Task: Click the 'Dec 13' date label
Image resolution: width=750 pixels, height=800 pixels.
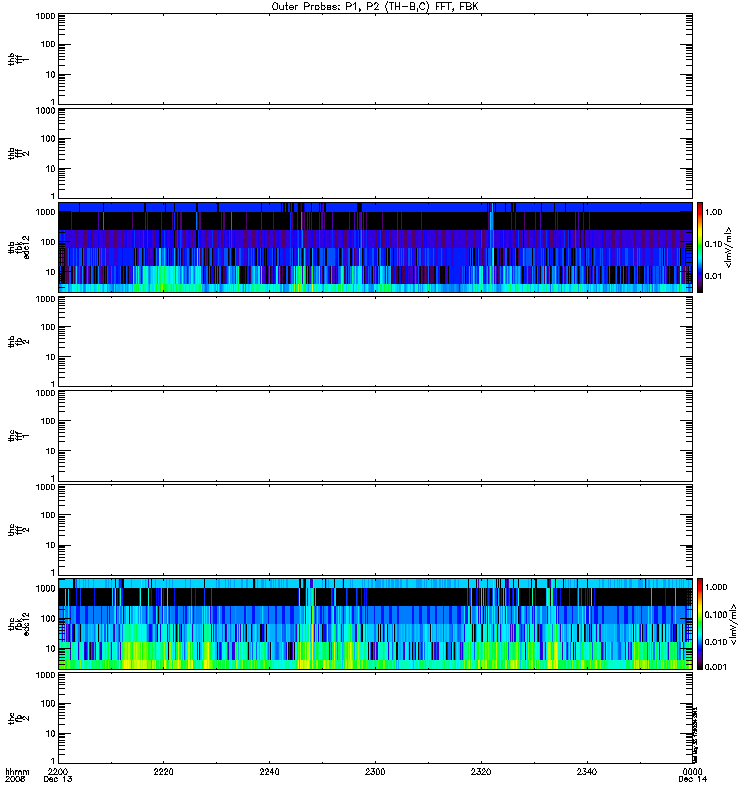Action: click(x=58, y=779)
